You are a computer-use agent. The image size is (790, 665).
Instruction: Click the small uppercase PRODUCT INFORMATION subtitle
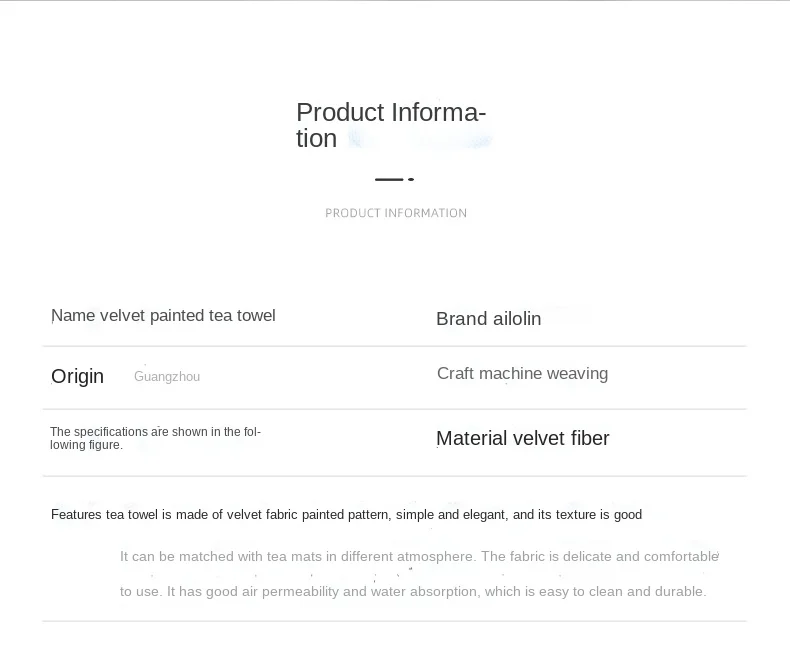[396, 213]
